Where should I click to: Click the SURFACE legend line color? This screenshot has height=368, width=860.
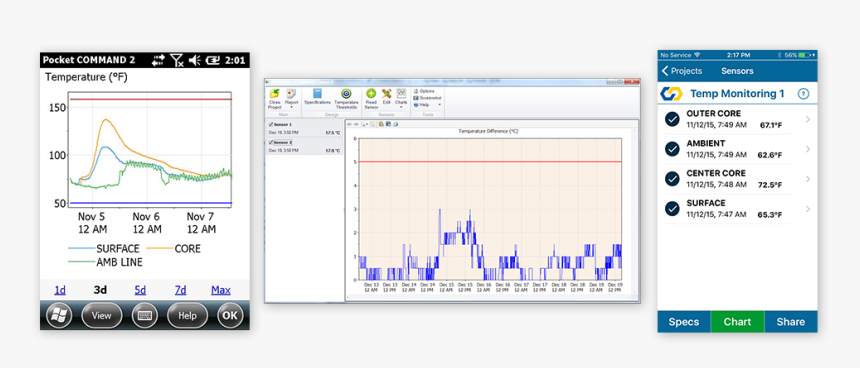(81, 248)
